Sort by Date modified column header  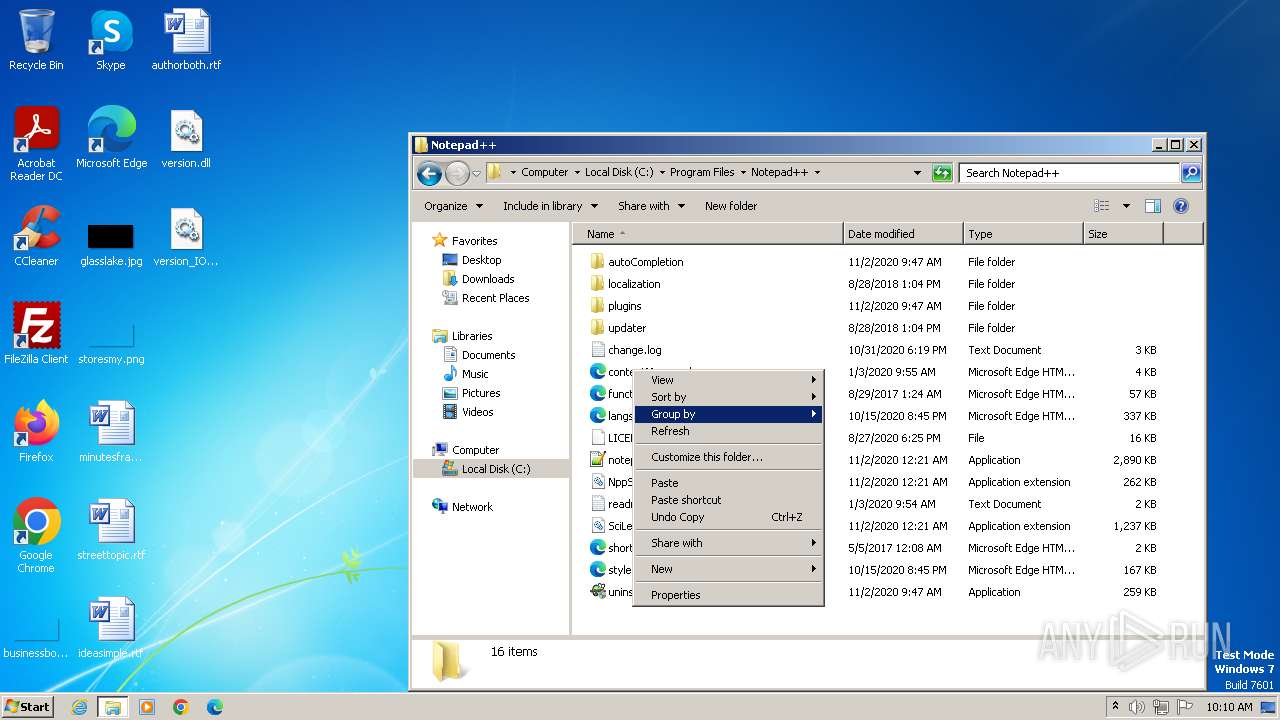point(903,234)
